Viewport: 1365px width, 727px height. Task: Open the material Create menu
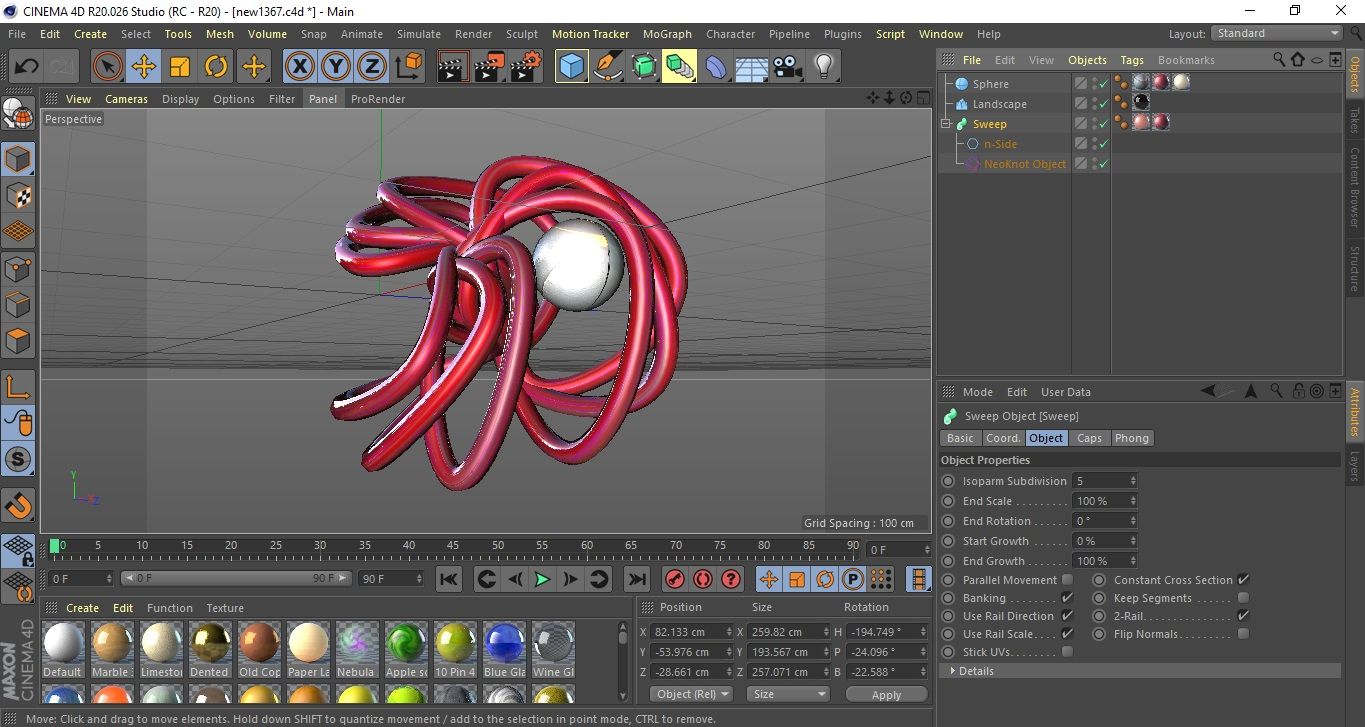tap(82, 608)
